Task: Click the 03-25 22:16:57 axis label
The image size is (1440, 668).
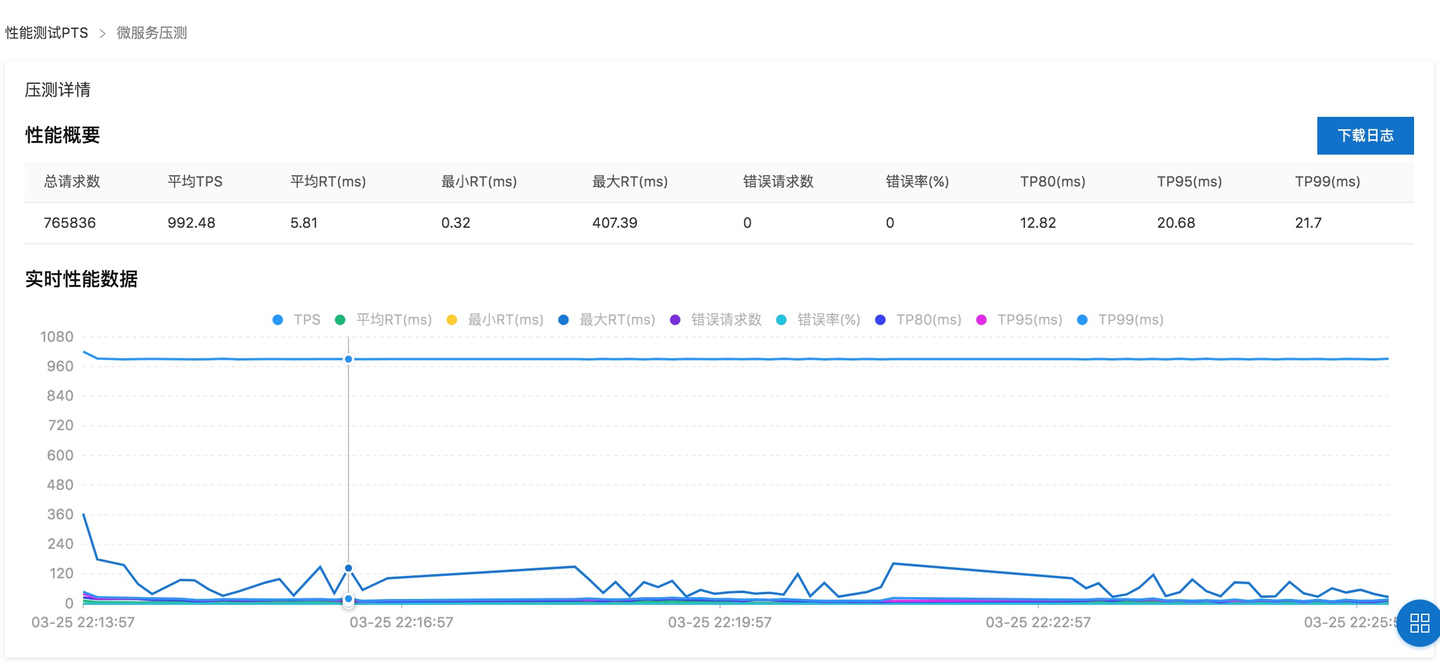Action: pos(401,622)
